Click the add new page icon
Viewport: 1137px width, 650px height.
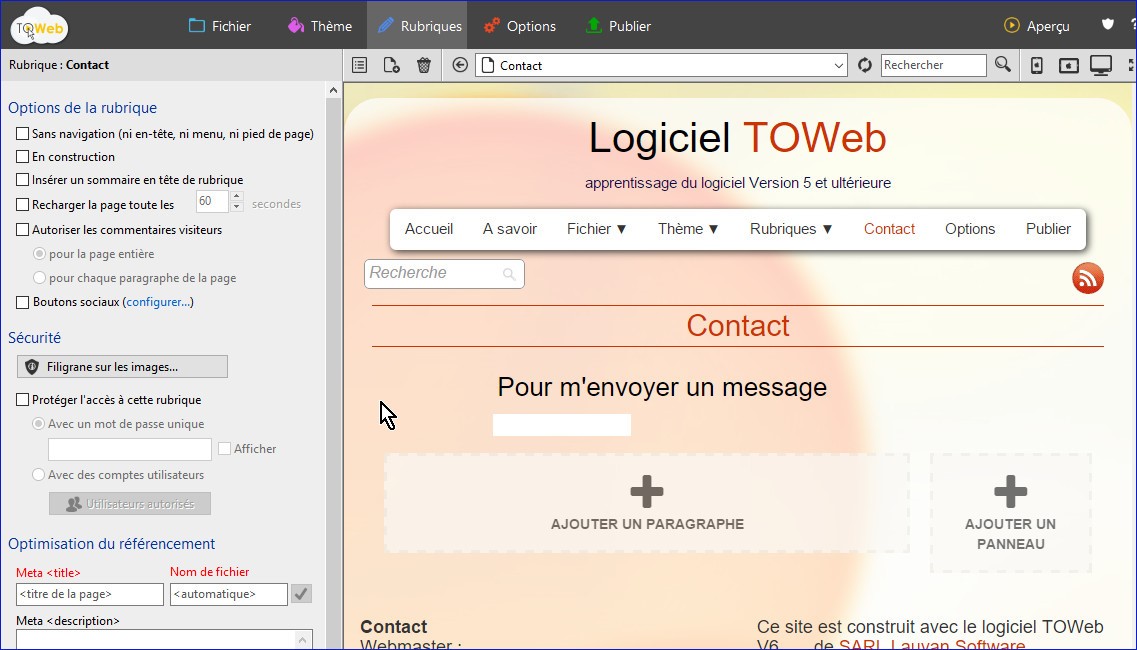coord(392,65)
